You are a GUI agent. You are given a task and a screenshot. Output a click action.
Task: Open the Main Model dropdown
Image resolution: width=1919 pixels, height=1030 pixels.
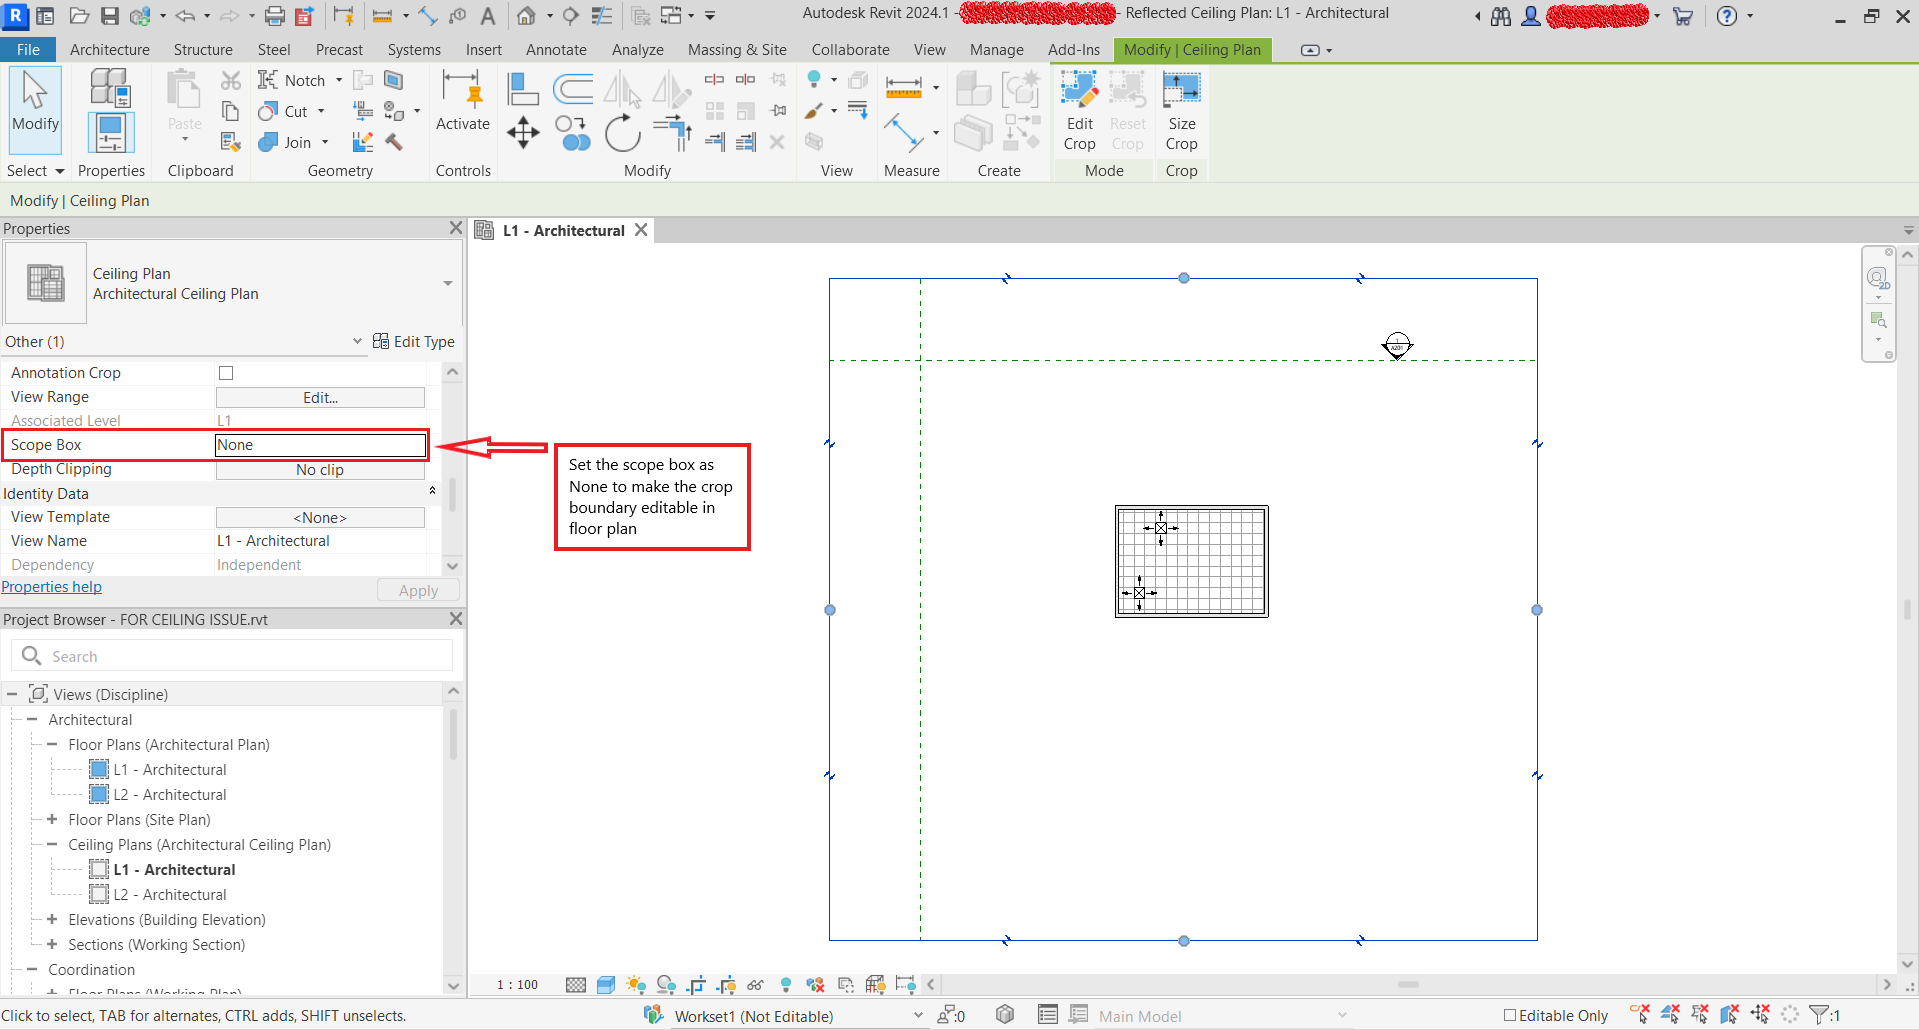pyautogui.click(x=1340, y=1015)
